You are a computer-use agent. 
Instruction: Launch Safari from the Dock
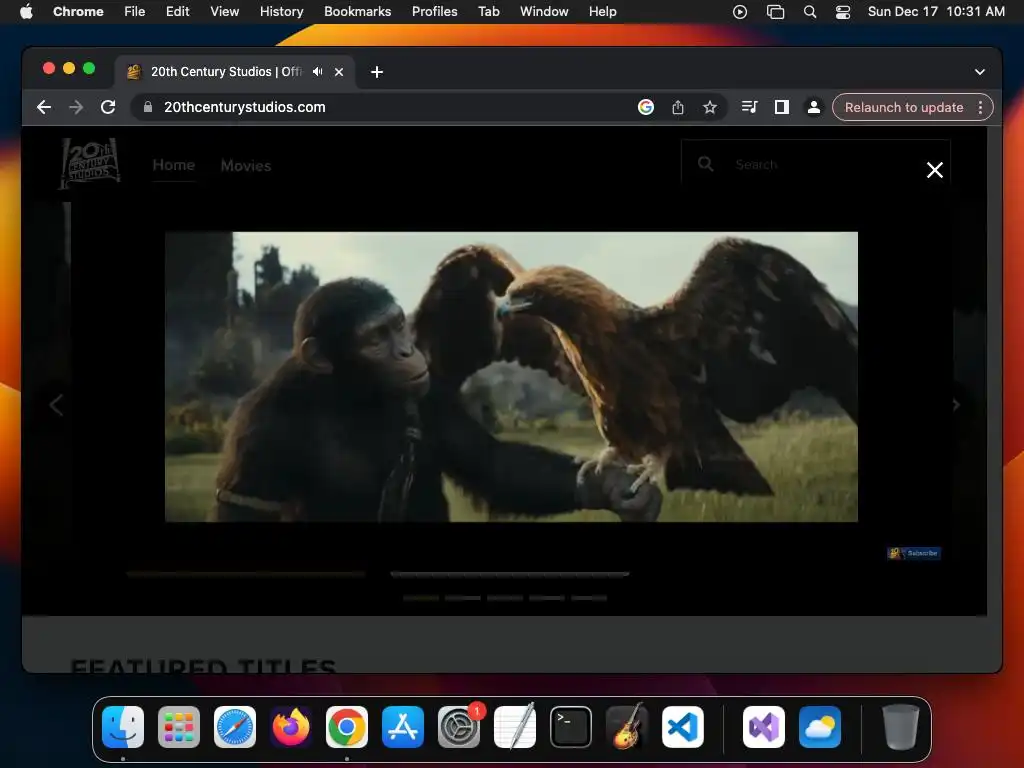[x=235, y=727]
